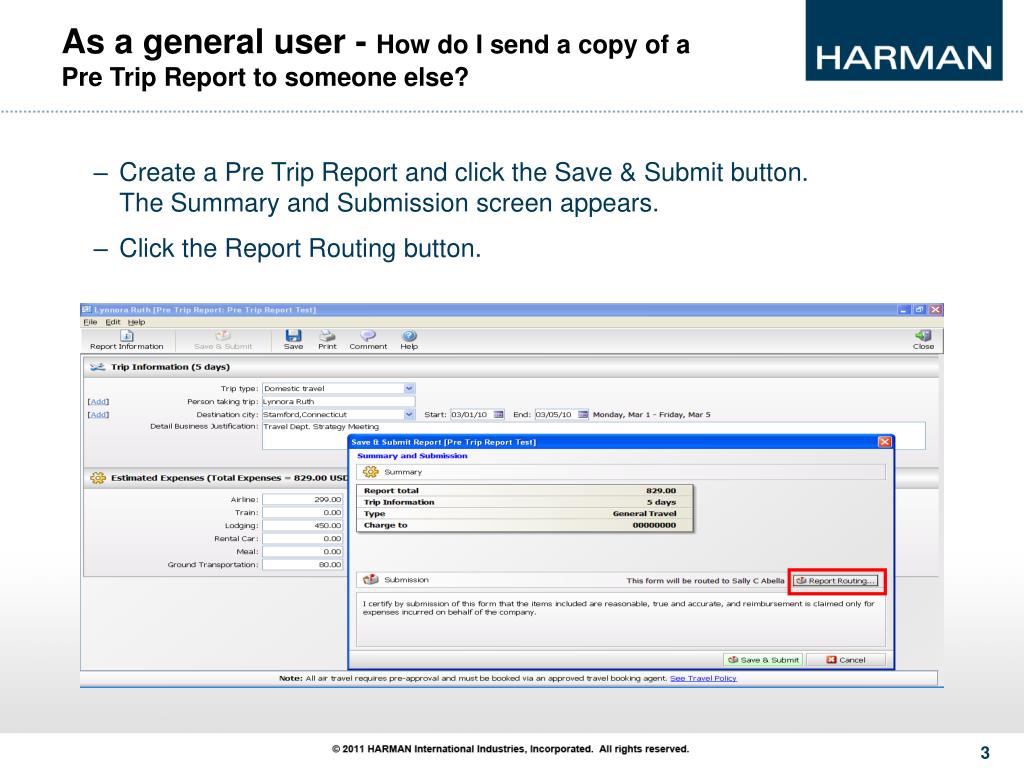Viewport: 1024px width, 768px height.
Task: Click the Lodging expense amount field
Action: point(302,526)
